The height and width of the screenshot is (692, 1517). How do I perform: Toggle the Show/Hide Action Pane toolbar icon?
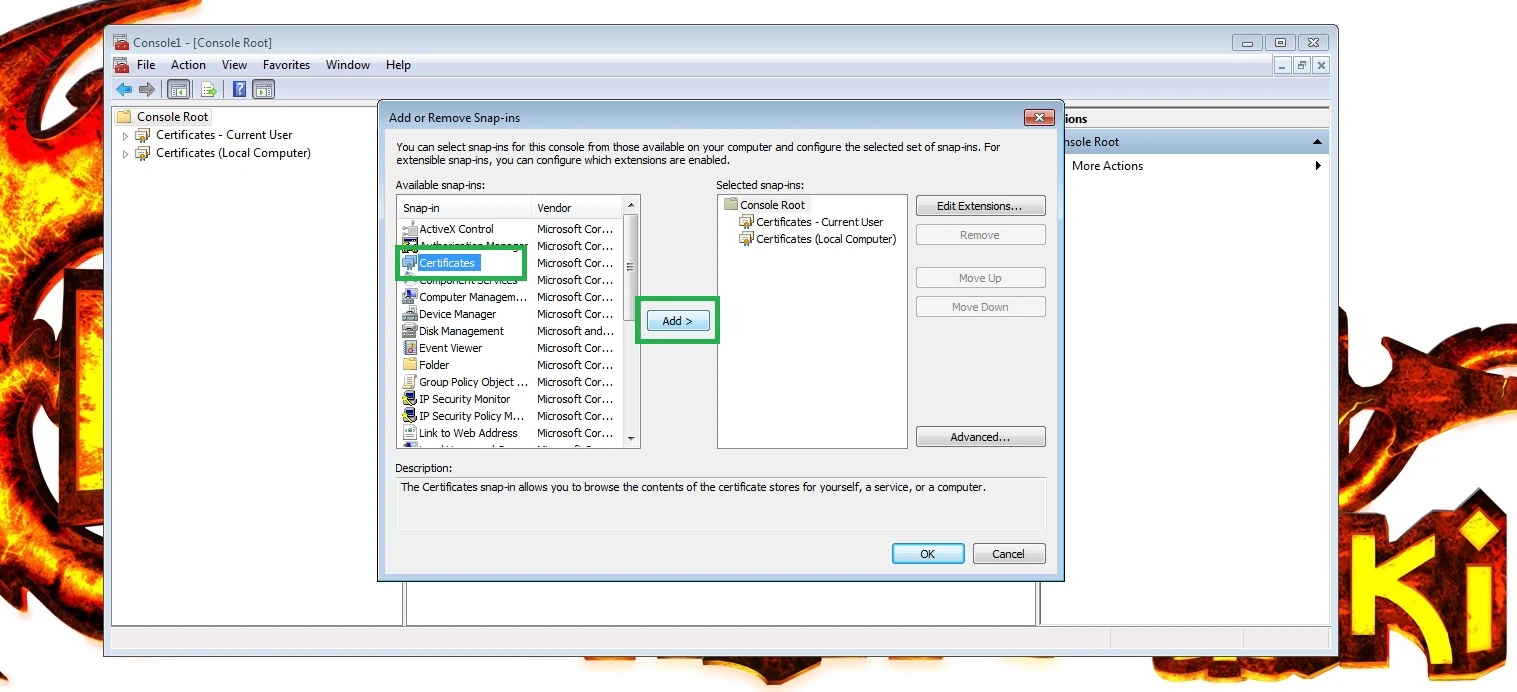264,89
